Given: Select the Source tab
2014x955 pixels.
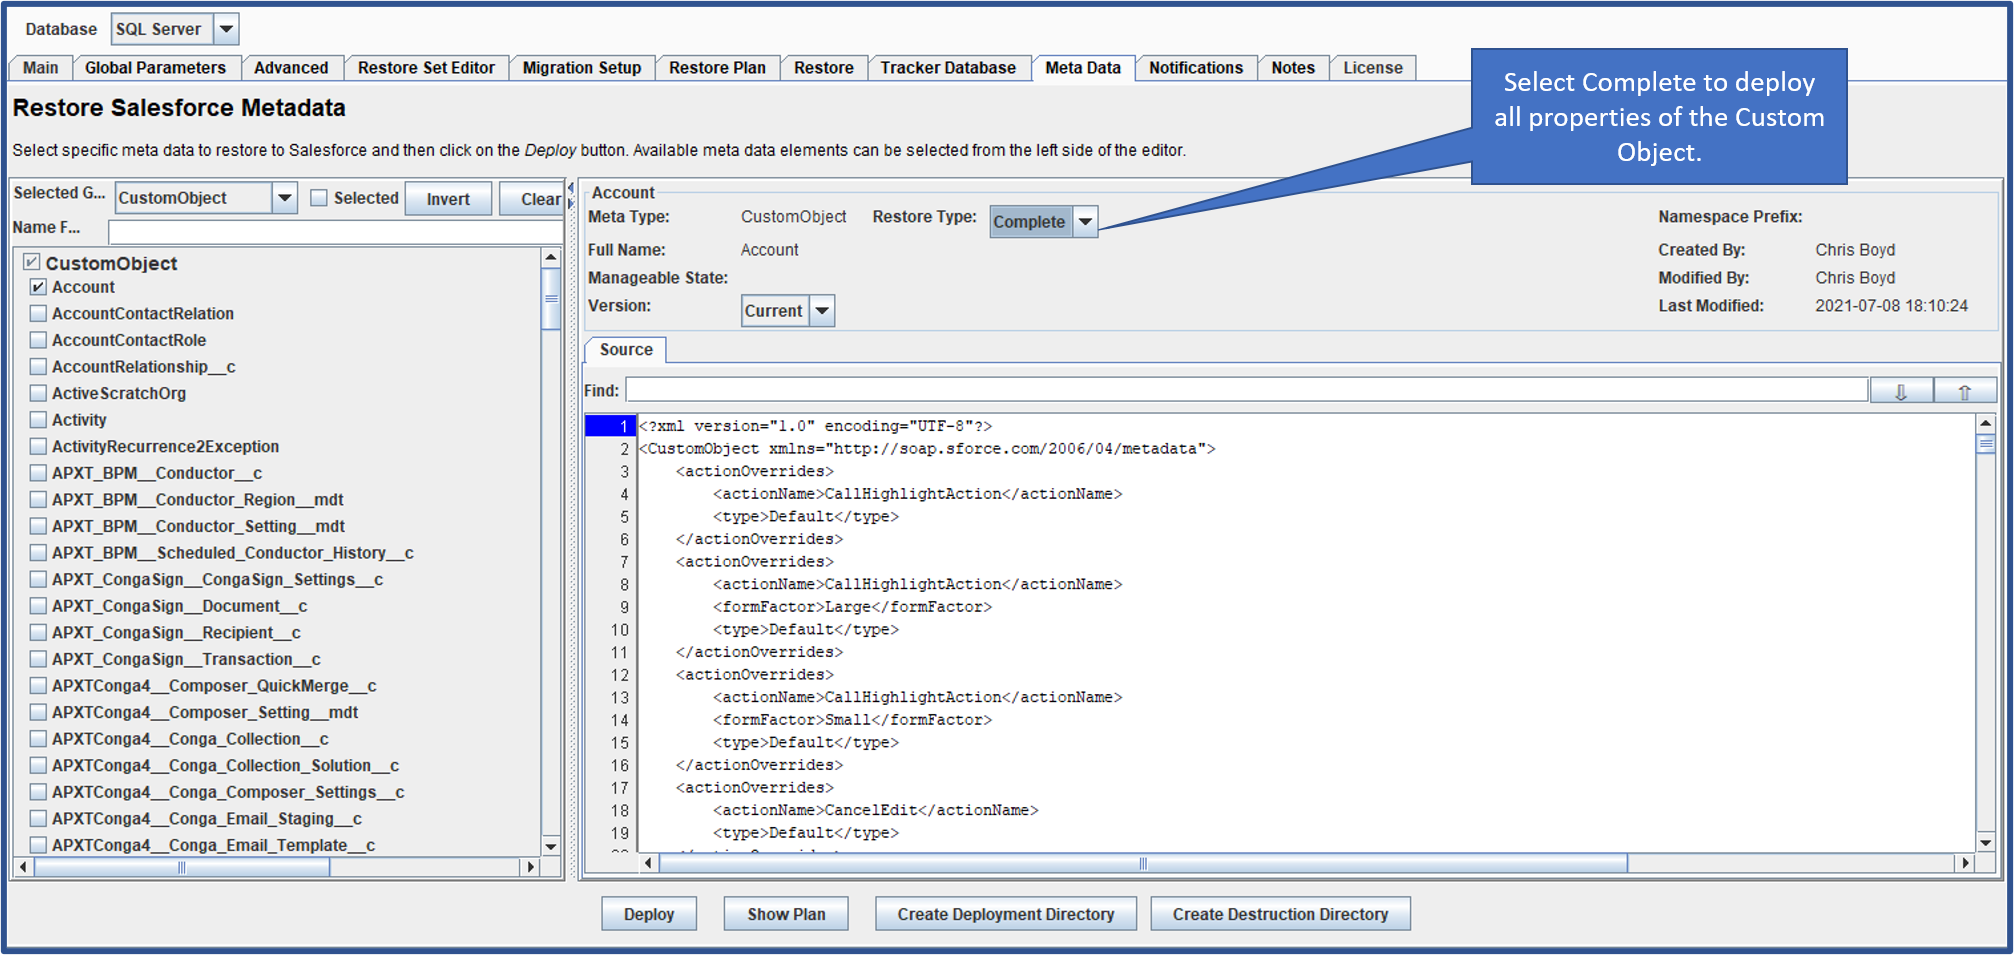Looking at the screenshot, I should (x=626, y=350).
